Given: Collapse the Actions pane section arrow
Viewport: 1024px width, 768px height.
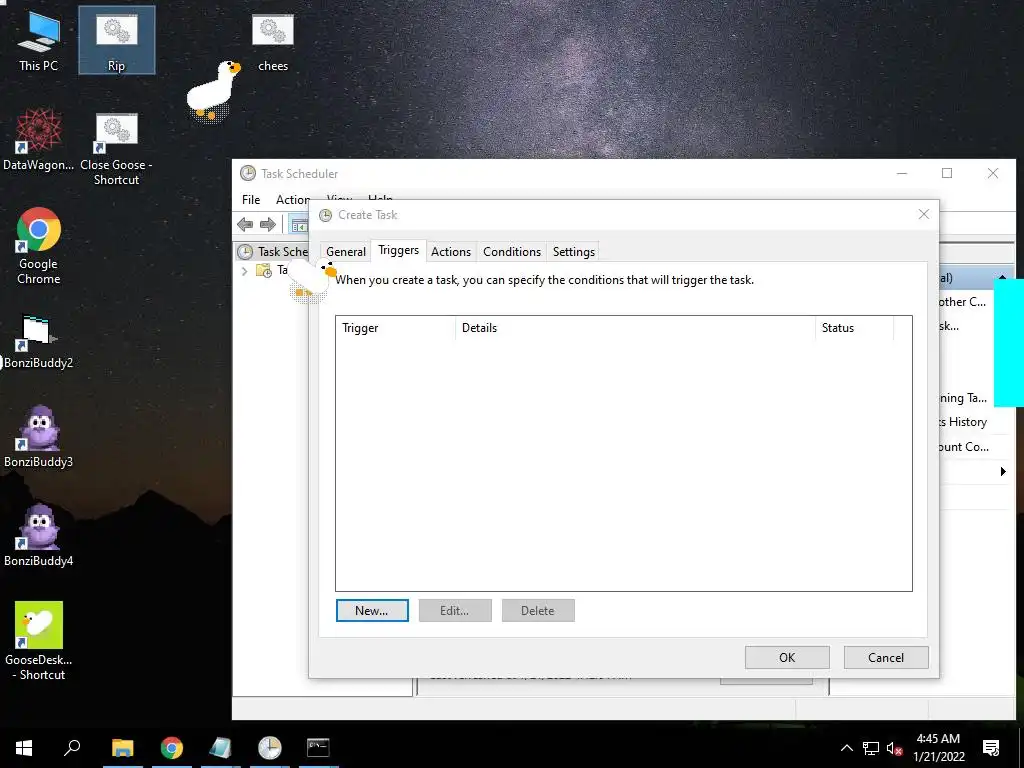Looking at the screenshot, I should pyautogui.click(x=1002, y=278).
